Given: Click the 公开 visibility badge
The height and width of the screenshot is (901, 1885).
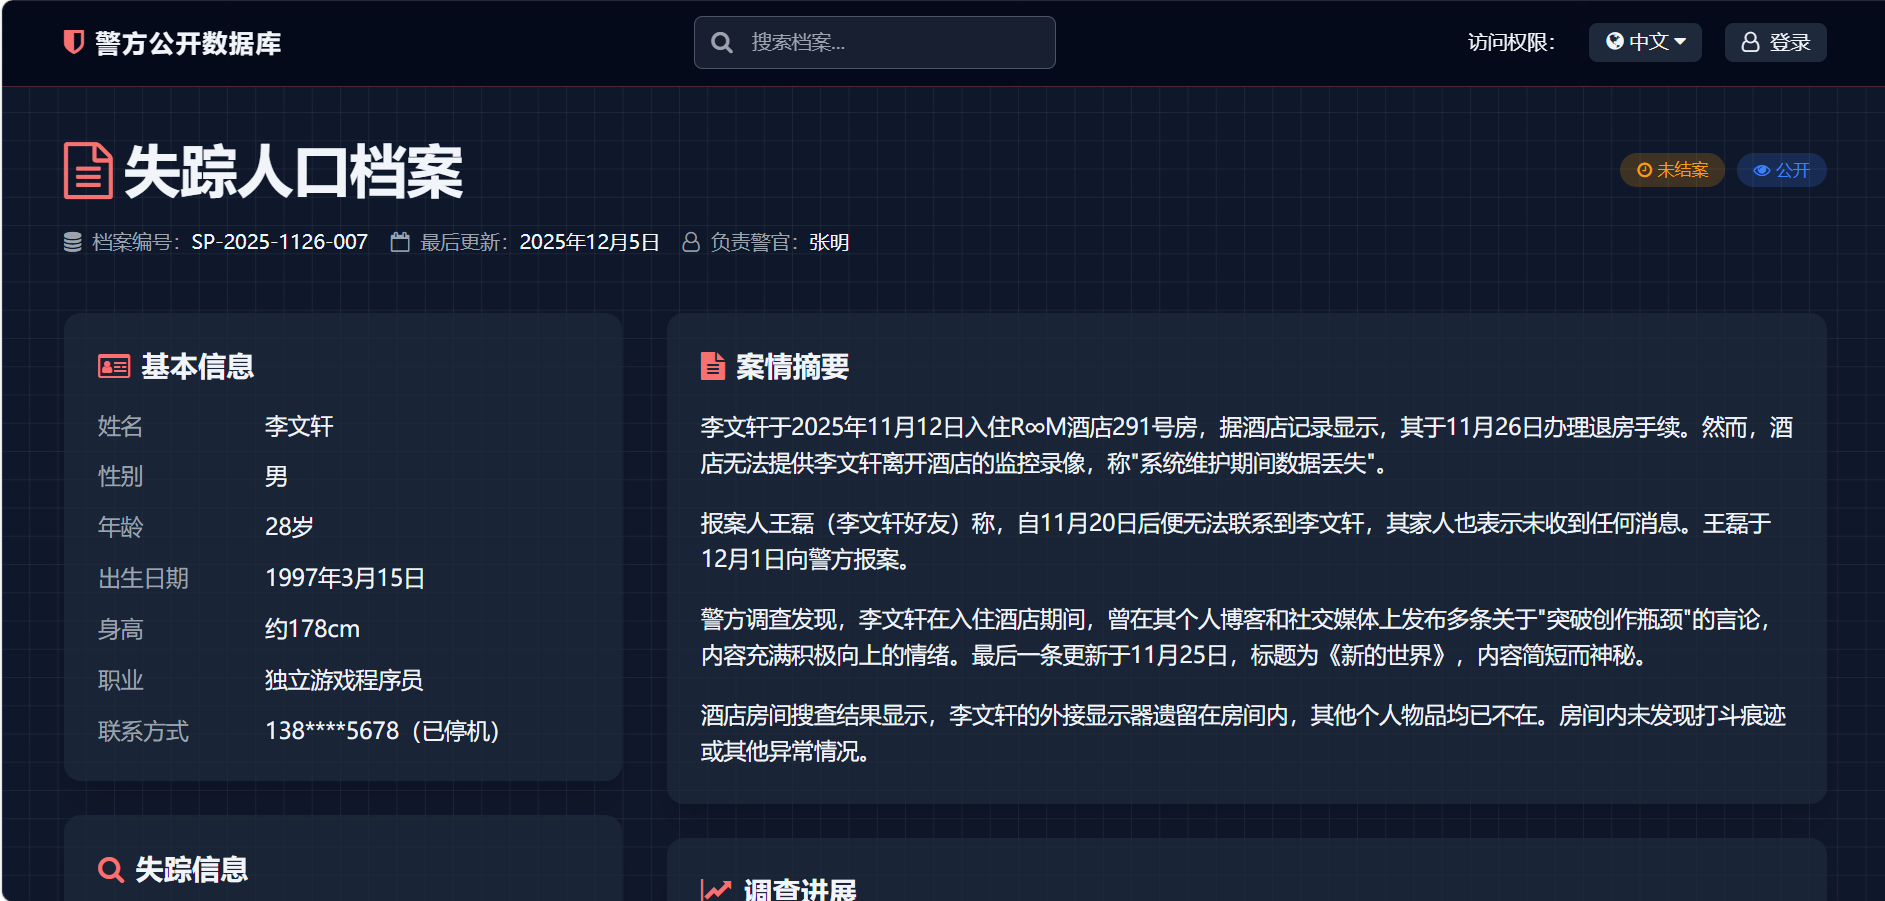Looking at the screenshot, I should click(1781, 170).
